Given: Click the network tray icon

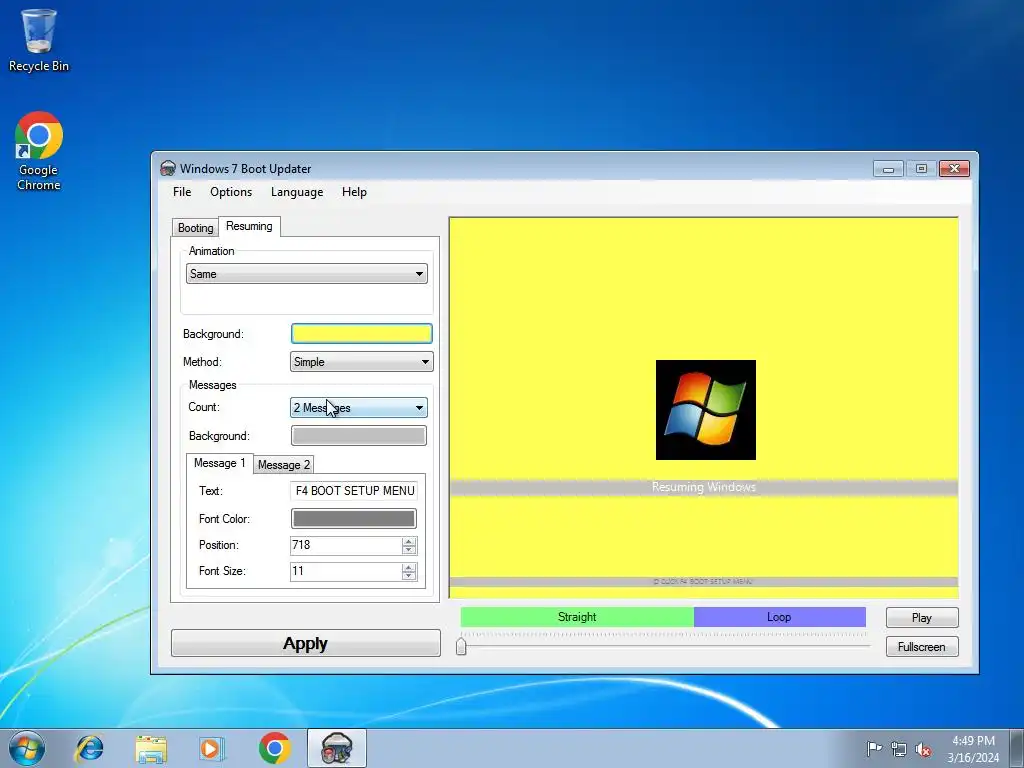Looking at the screenshot, I should pyautogui.click(x=899, y=749).
